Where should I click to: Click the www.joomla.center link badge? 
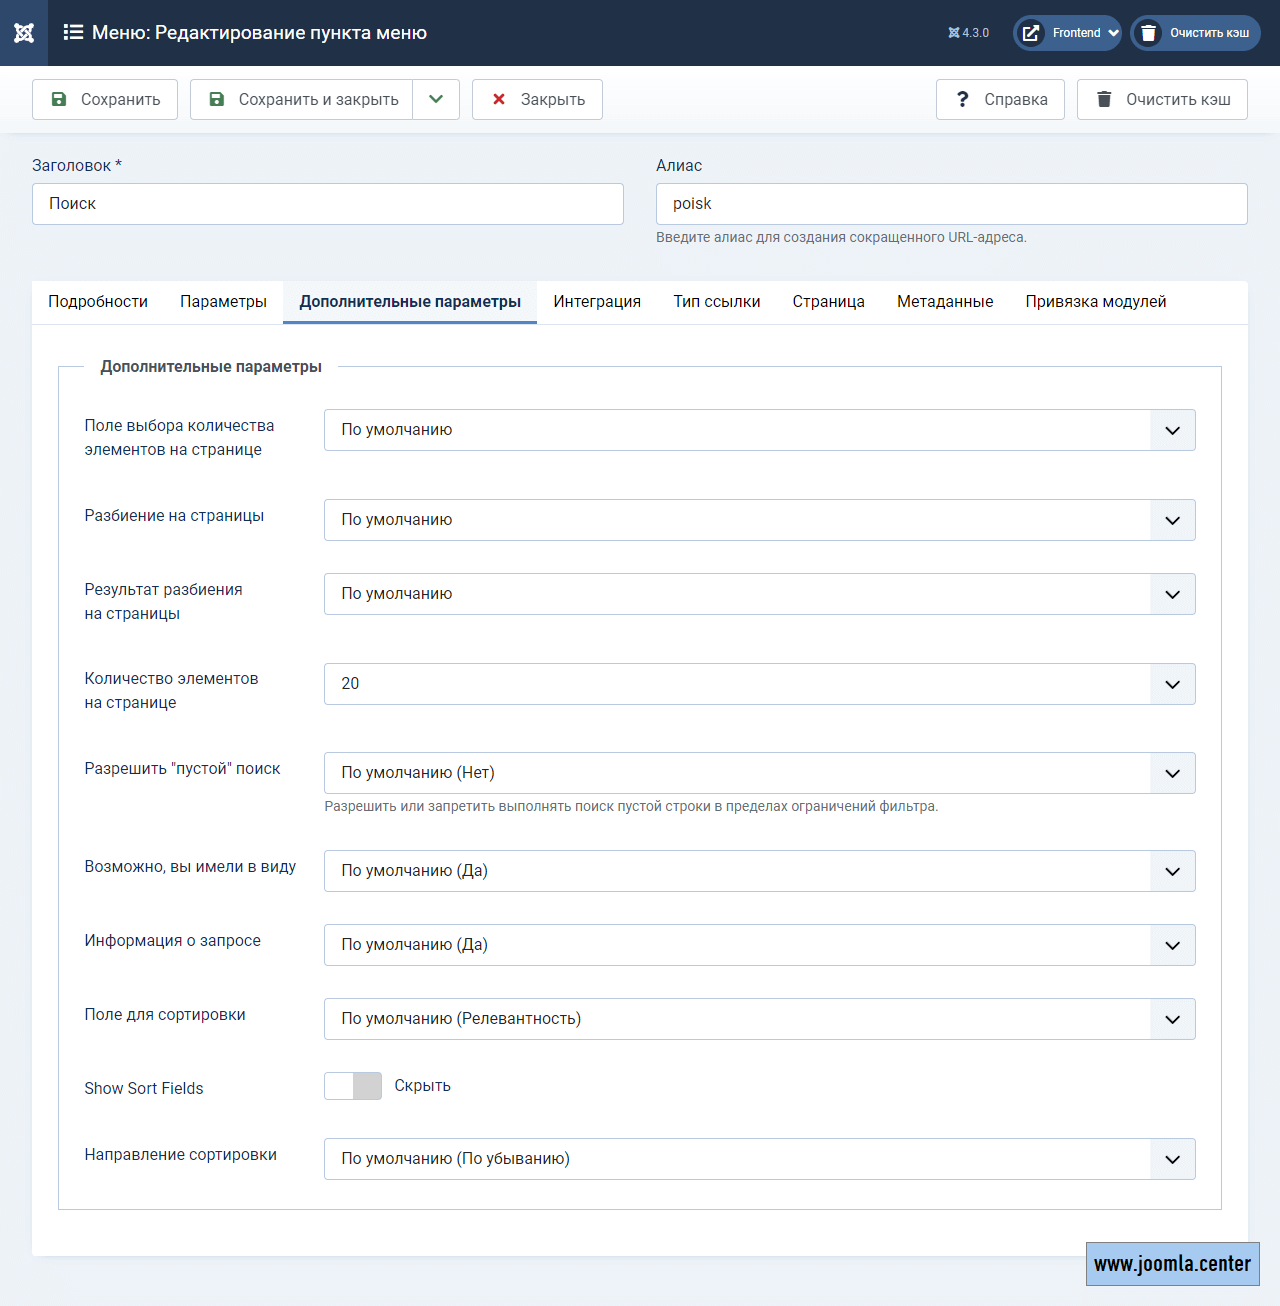tap(1172, 1264)
